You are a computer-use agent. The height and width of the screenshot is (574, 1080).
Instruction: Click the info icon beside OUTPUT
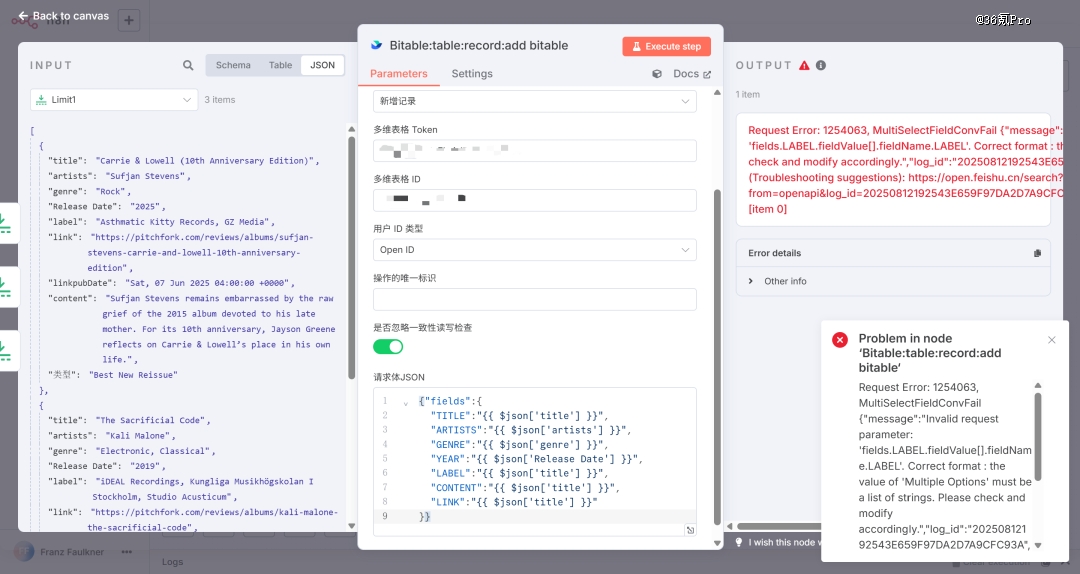click(x=821, y=65)
